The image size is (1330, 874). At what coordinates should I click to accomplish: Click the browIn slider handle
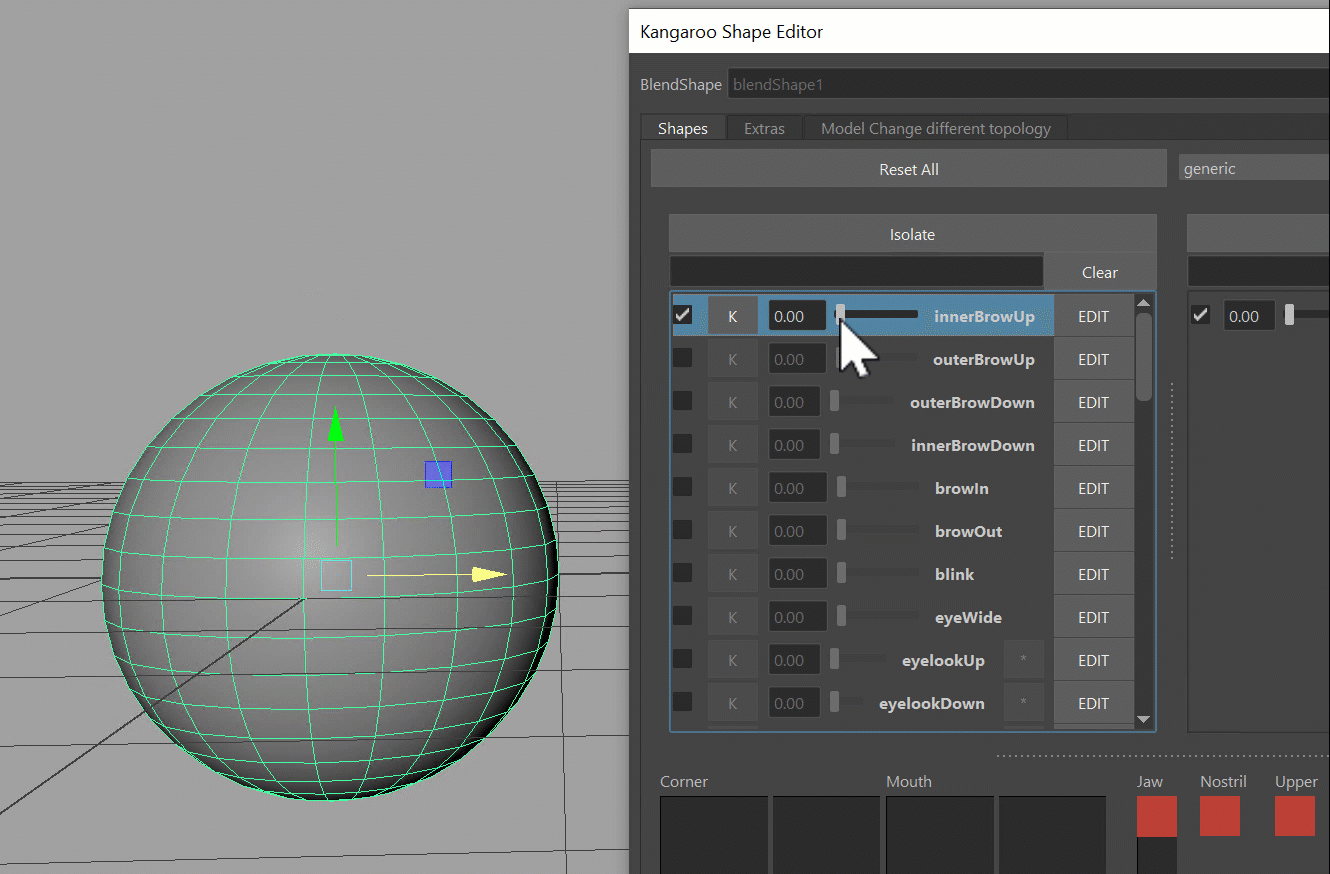841,487
